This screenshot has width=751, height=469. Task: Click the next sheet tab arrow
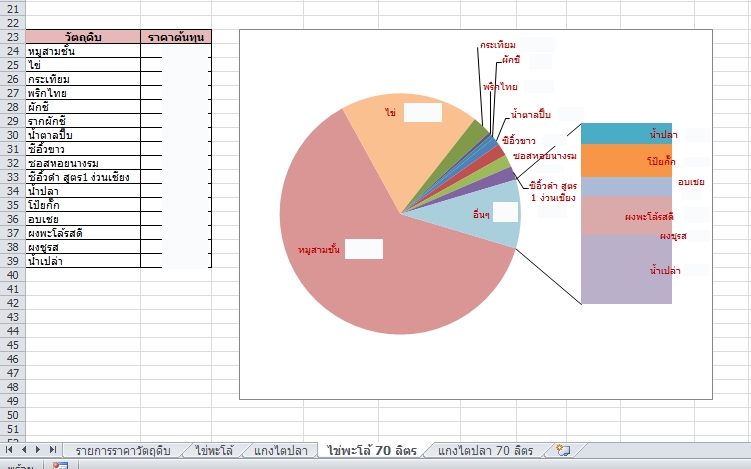37,449
